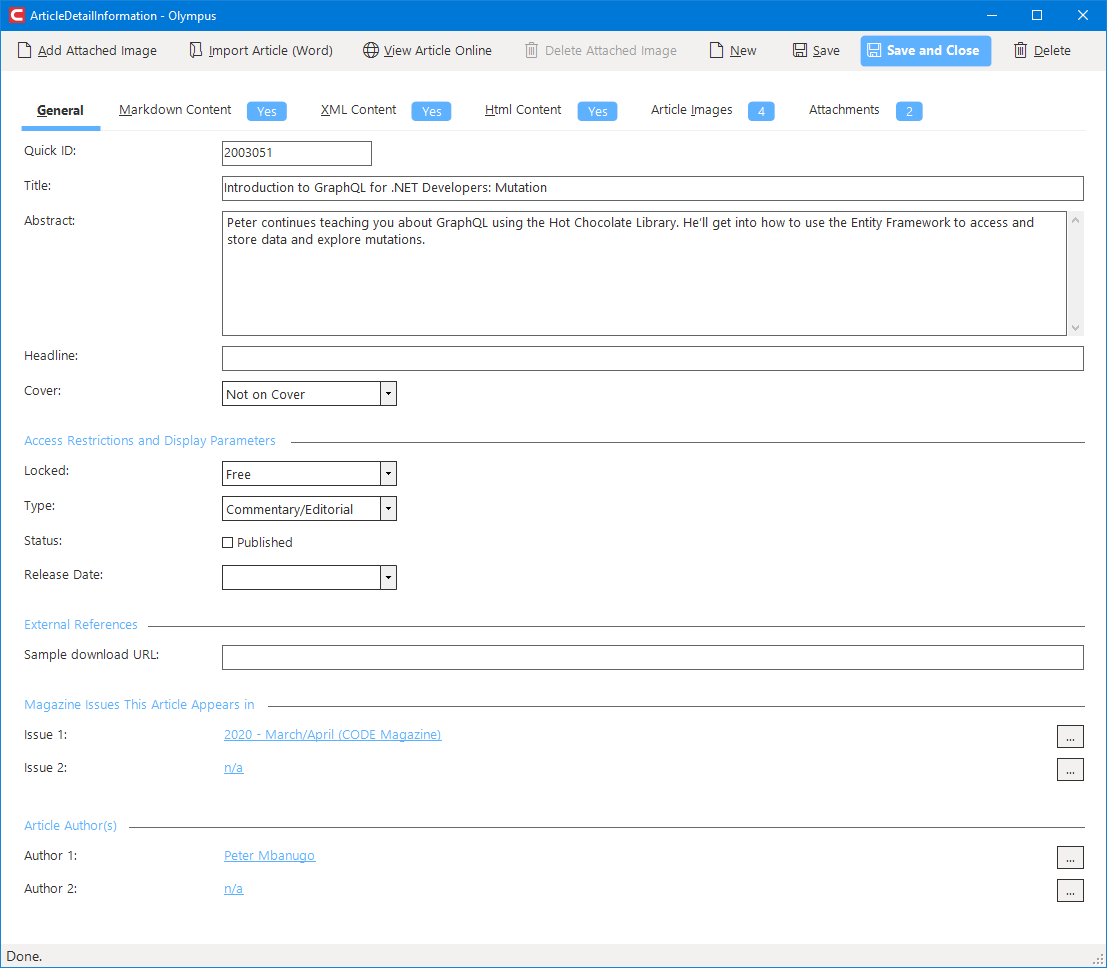The image size is (1107, 968).
Task: Click the browse button for Issue 1
Action: [x=1070, y=736]
